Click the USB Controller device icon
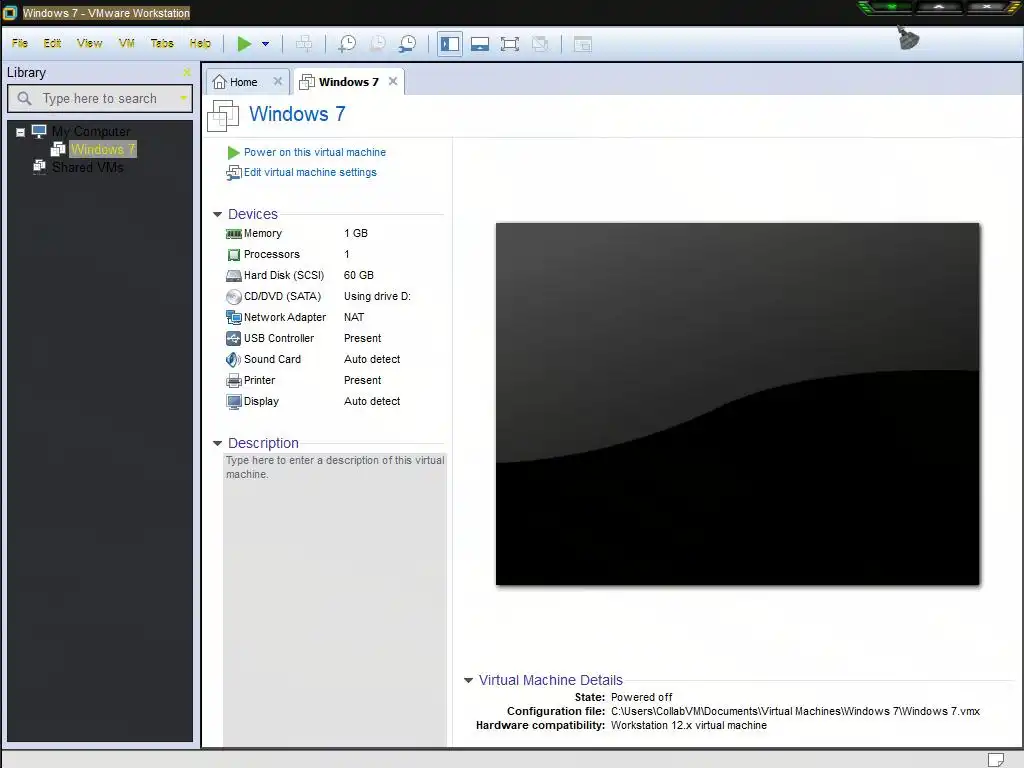The width and height of the screenshot is (1024, 768). point(233,338)
